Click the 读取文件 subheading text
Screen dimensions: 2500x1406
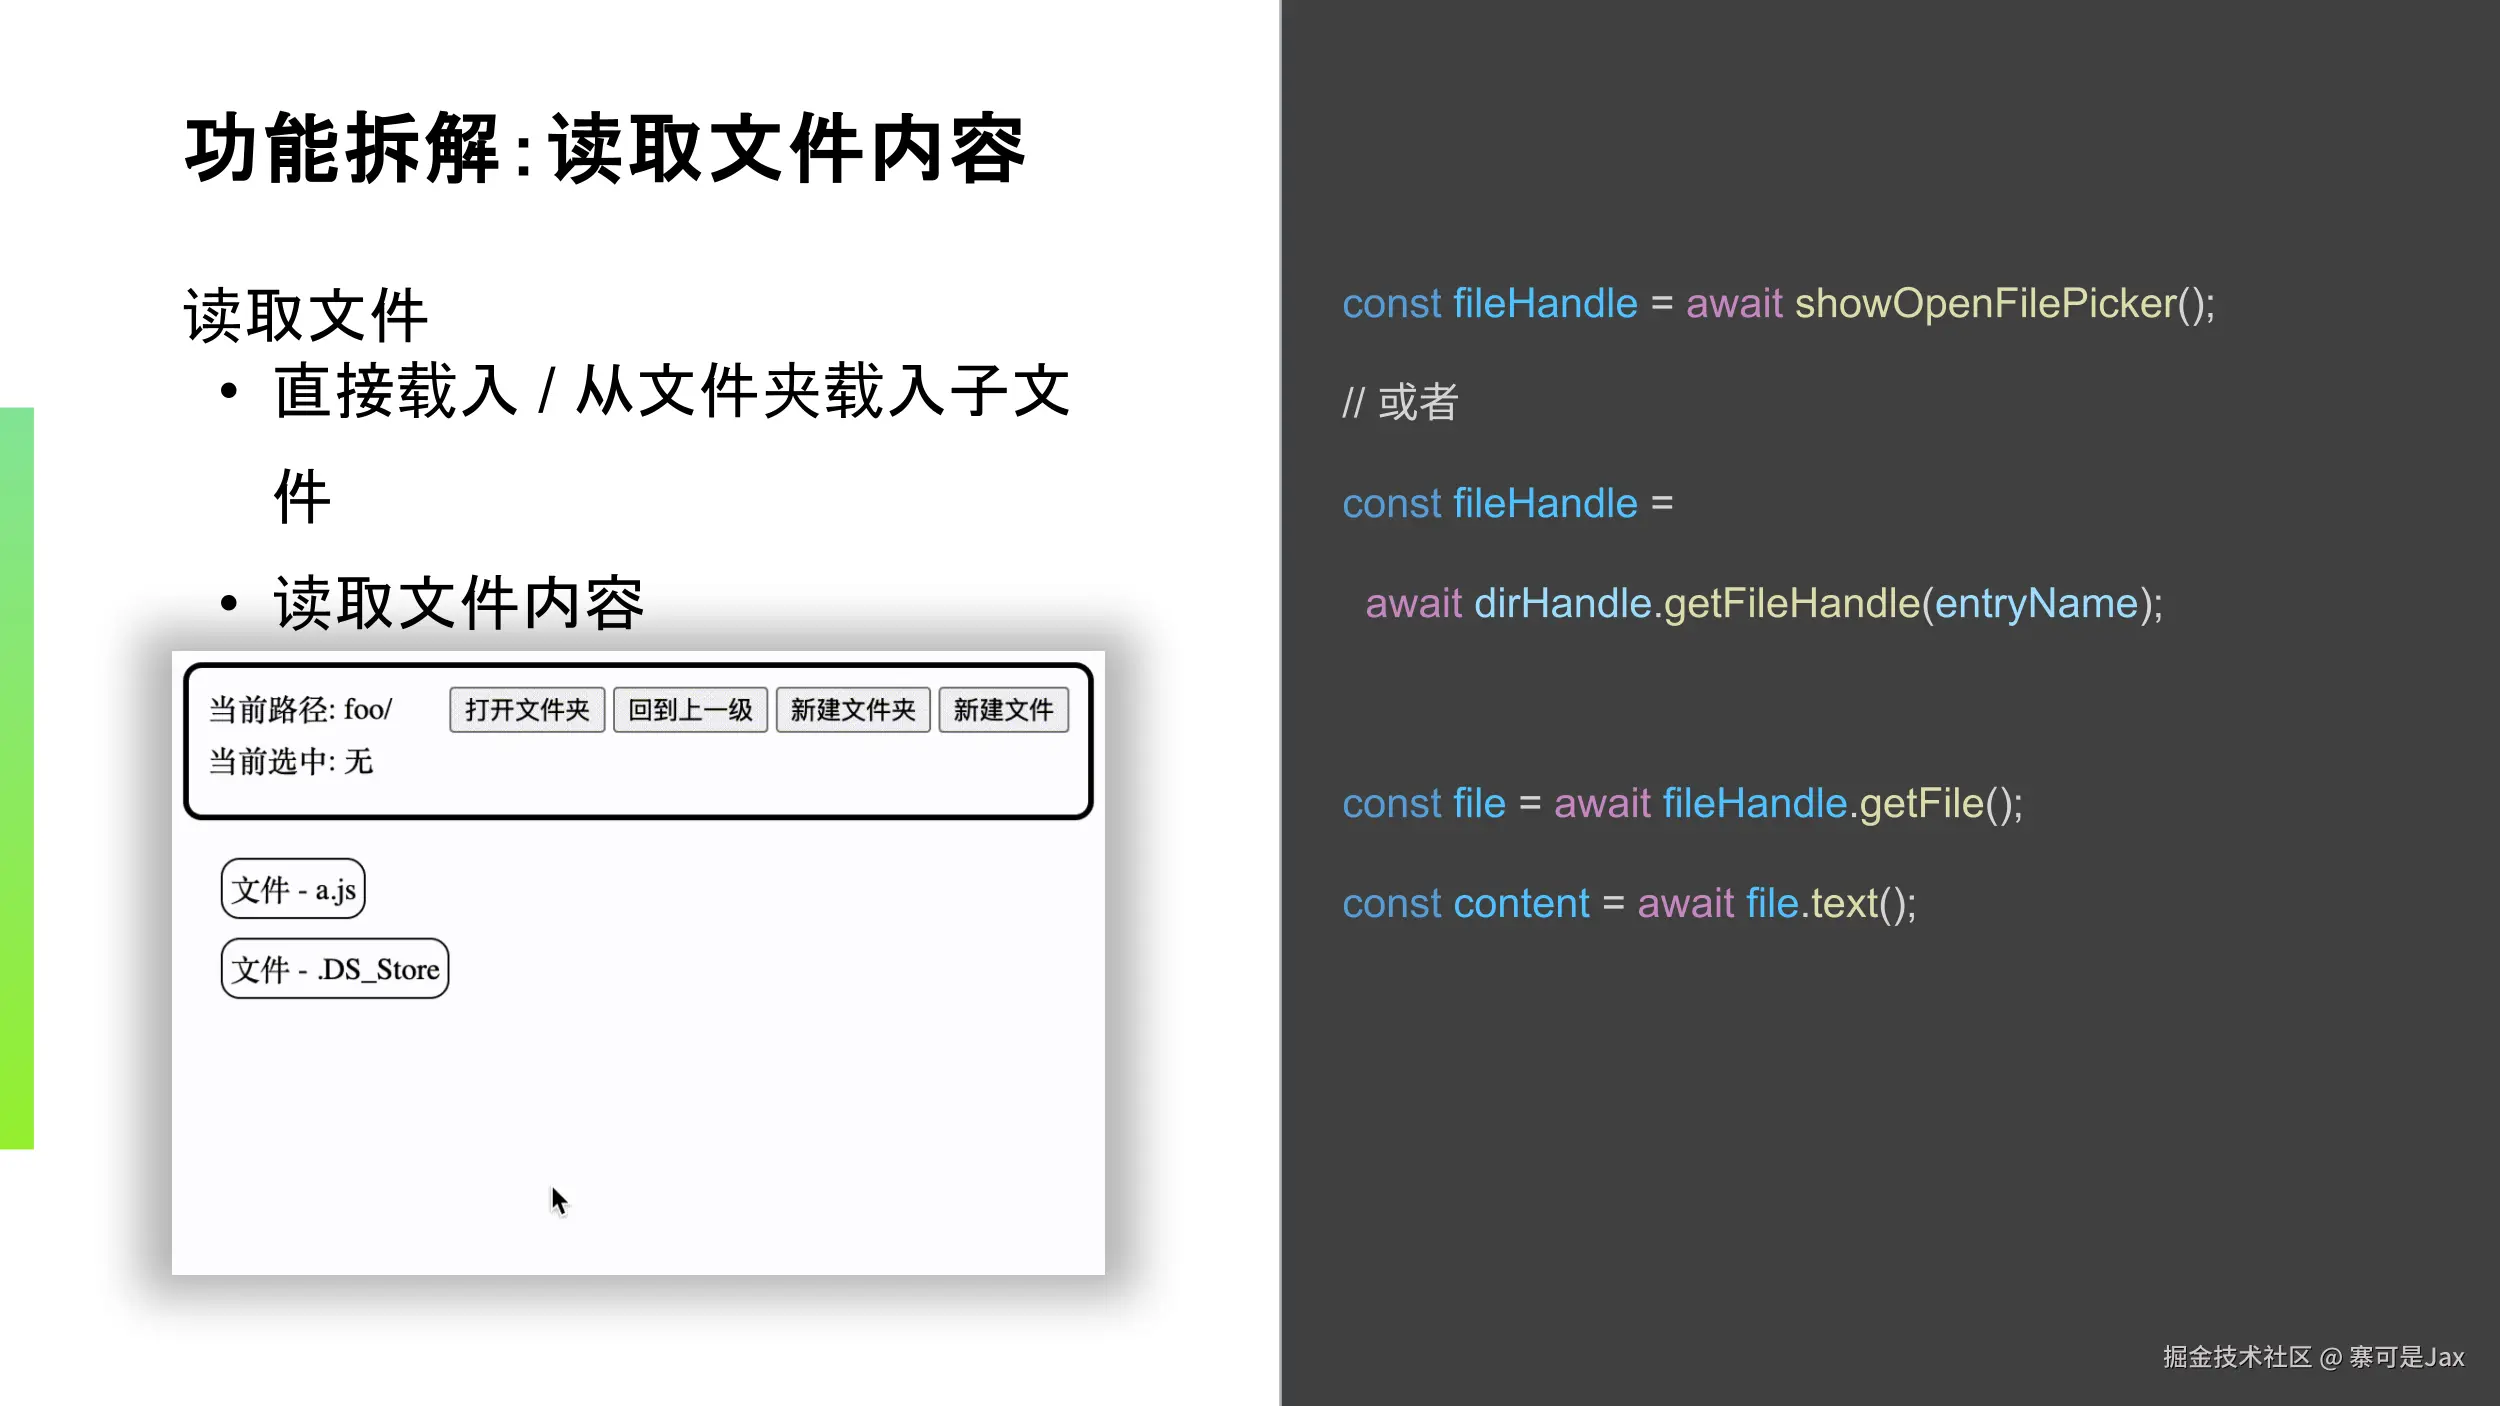coord(305,316)
